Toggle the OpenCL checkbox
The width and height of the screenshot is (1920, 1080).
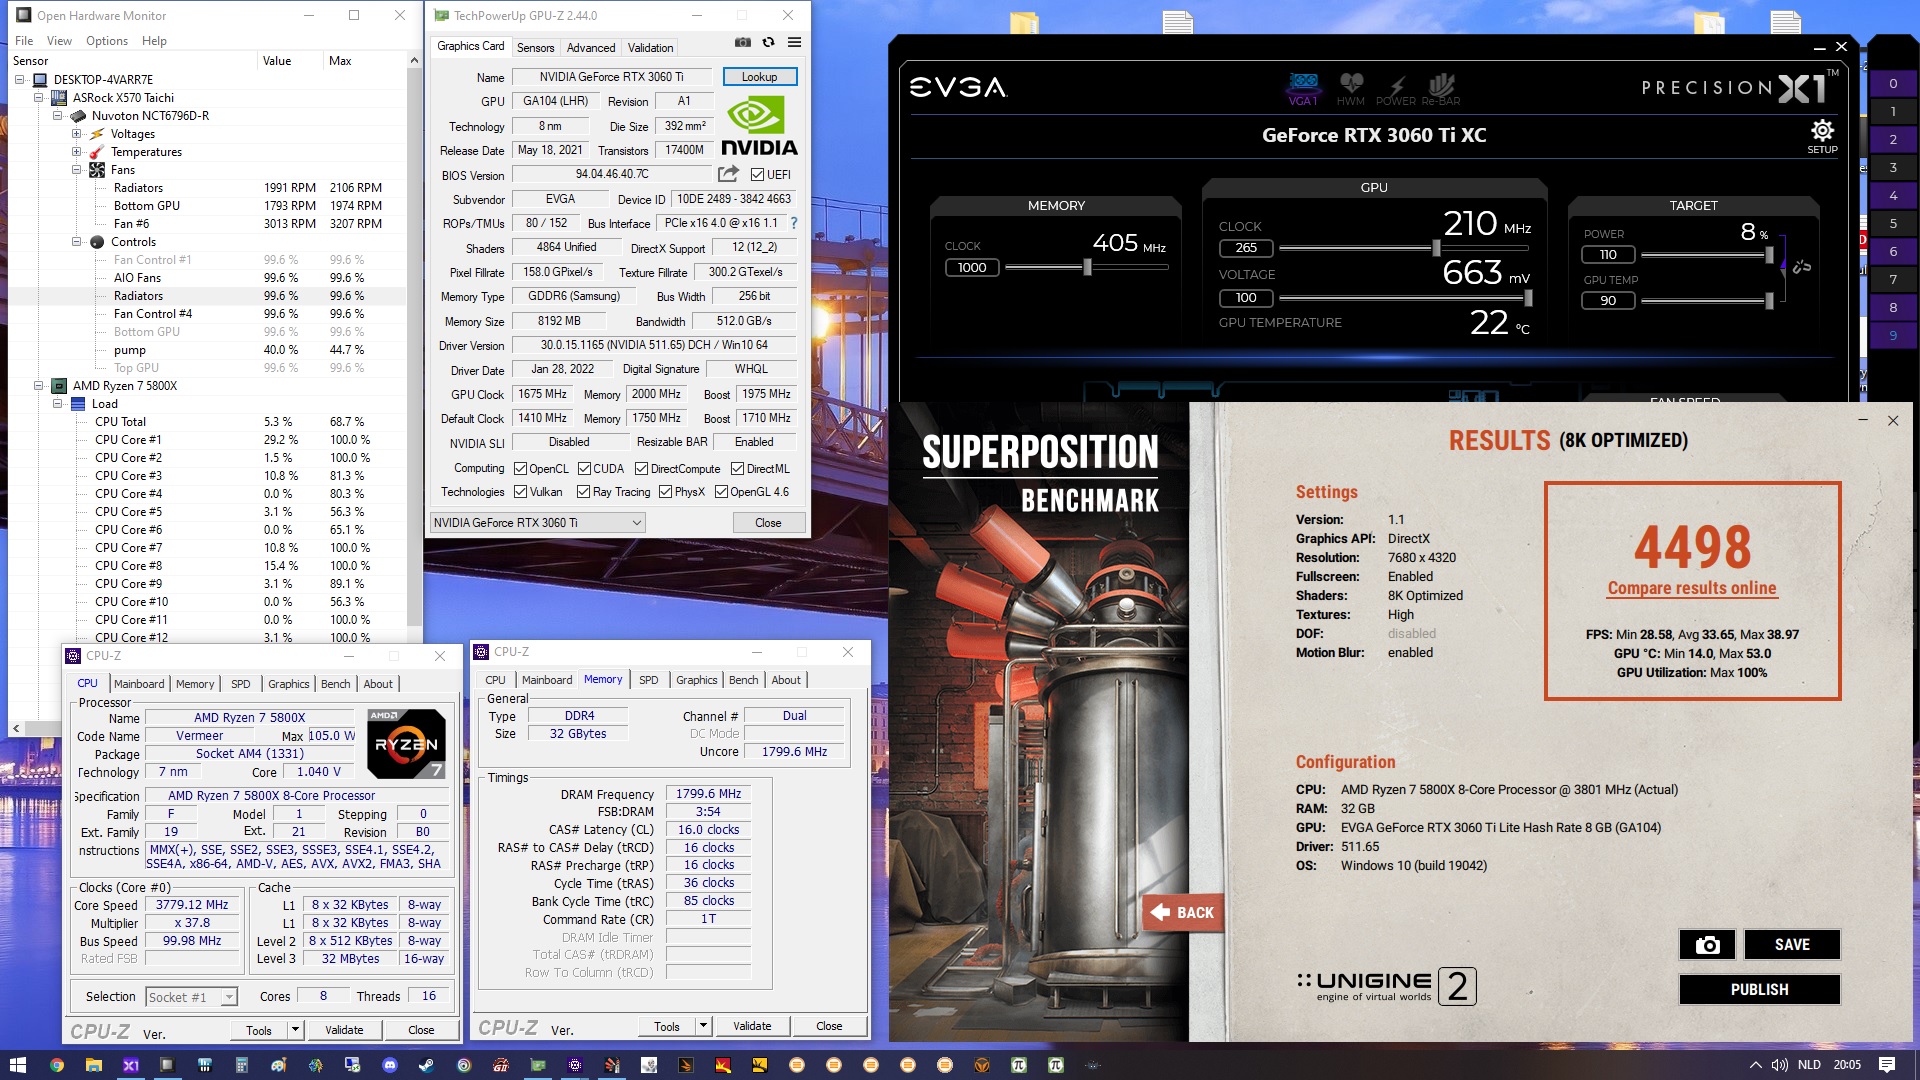coord(520,469)
